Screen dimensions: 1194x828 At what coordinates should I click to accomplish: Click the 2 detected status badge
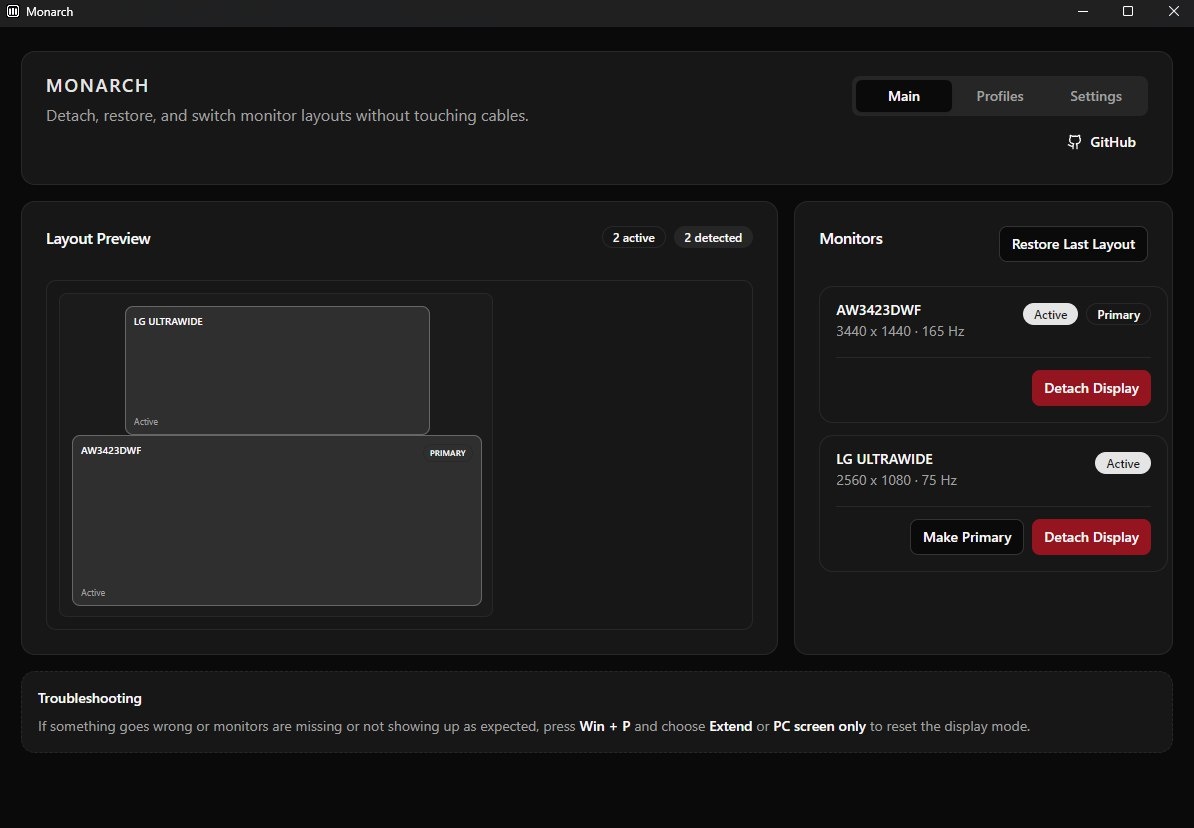[713, 238]
